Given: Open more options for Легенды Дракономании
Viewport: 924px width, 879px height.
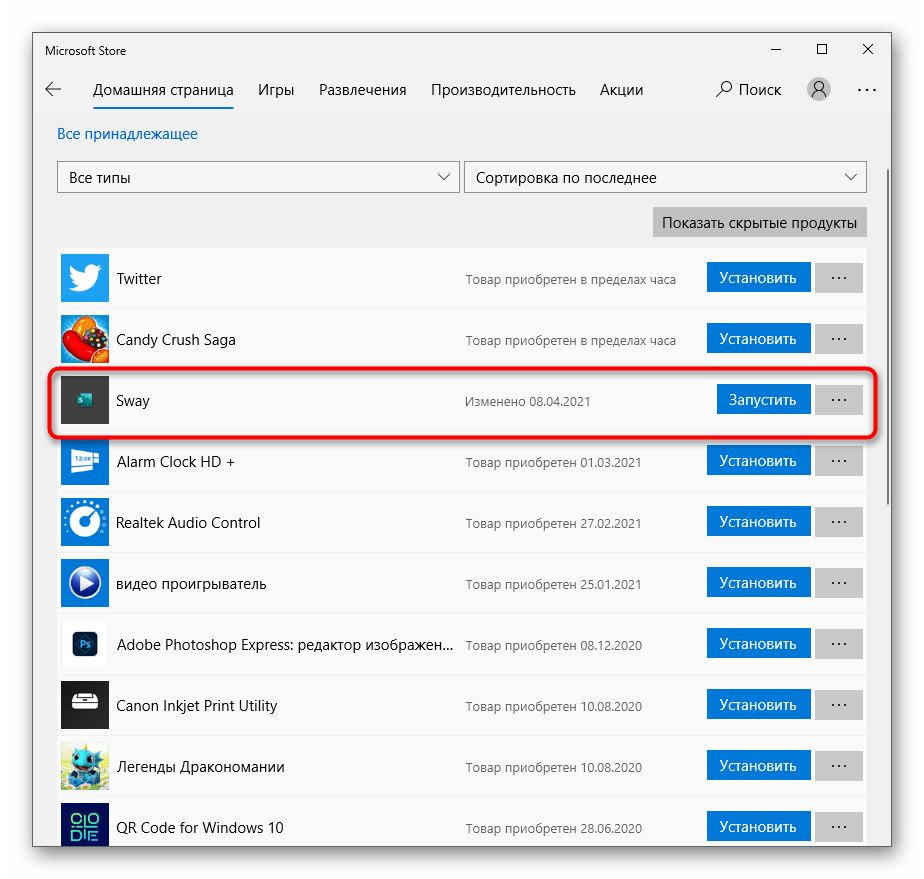Looking at the screenshot, I should pos(839,766).
